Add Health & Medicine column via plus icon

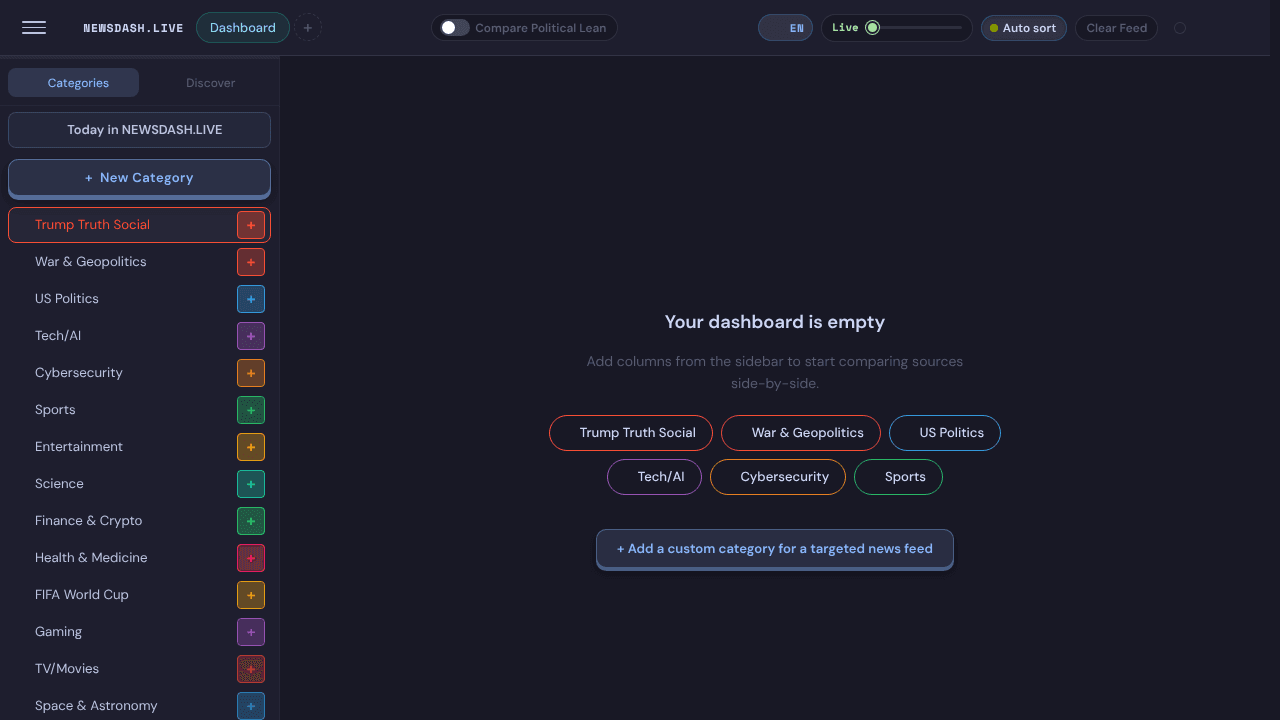pyautogui.click(x=251, y=558)
